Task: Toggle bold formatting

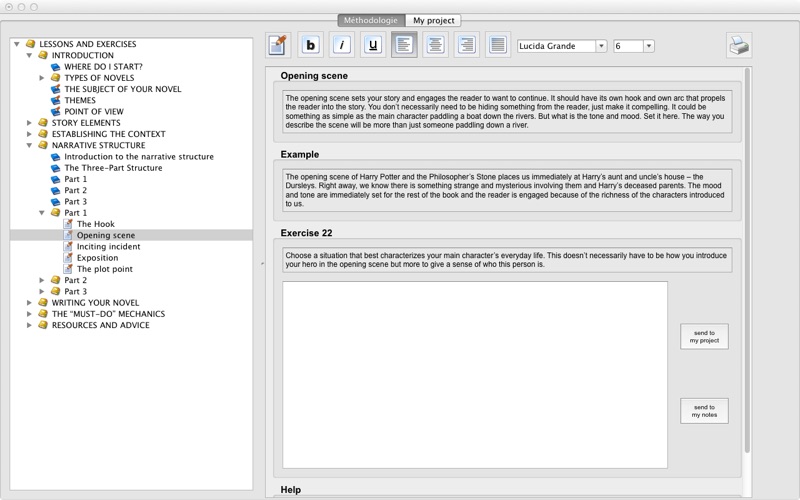Action: click(x=310, y=45)
